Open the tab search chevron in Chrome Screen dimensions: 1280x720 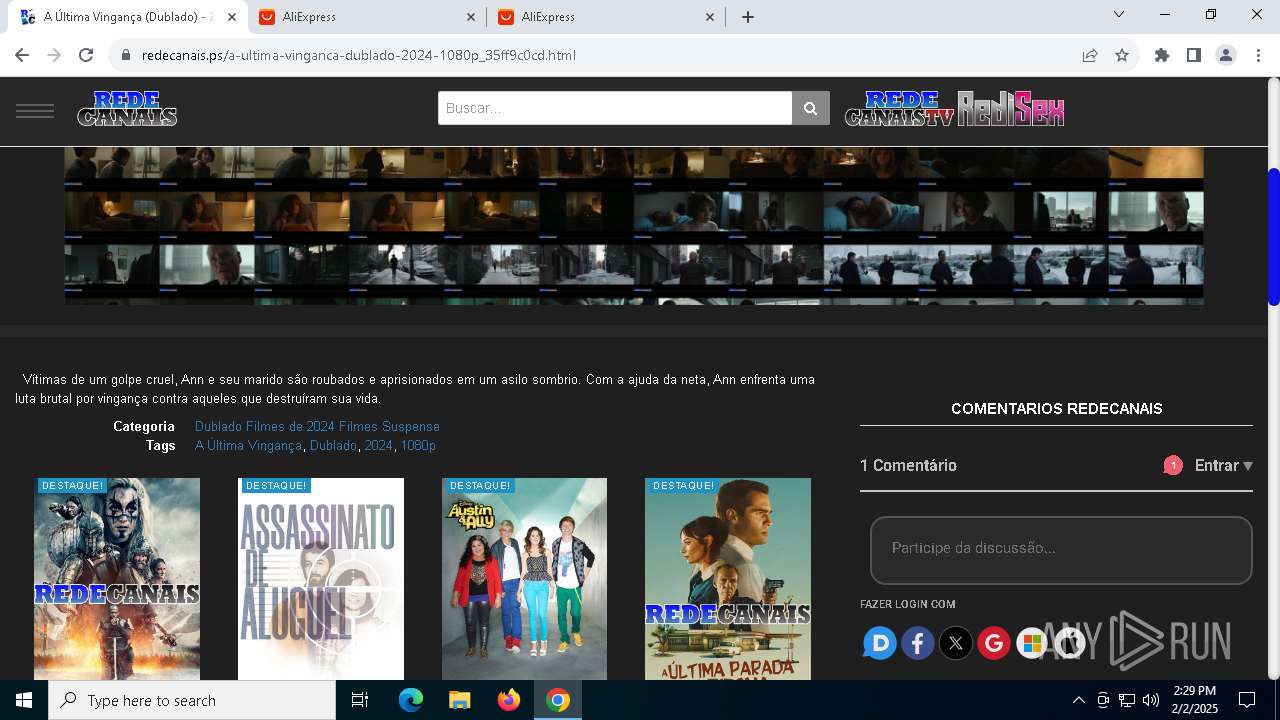1119,15
